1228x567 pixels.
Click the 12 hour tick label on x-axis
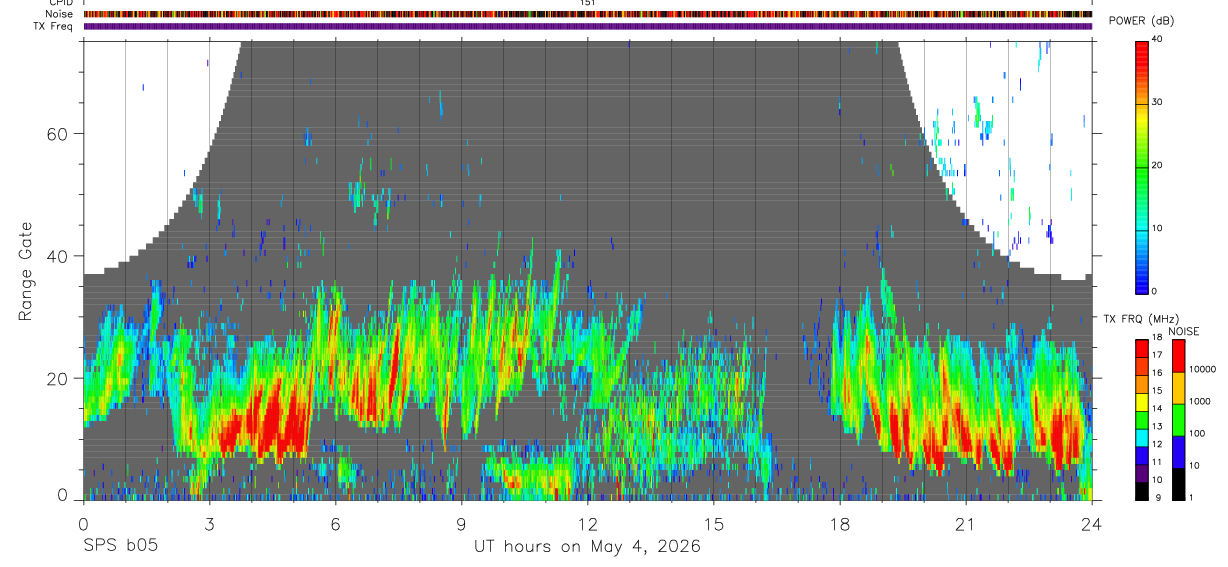point(588,524)
